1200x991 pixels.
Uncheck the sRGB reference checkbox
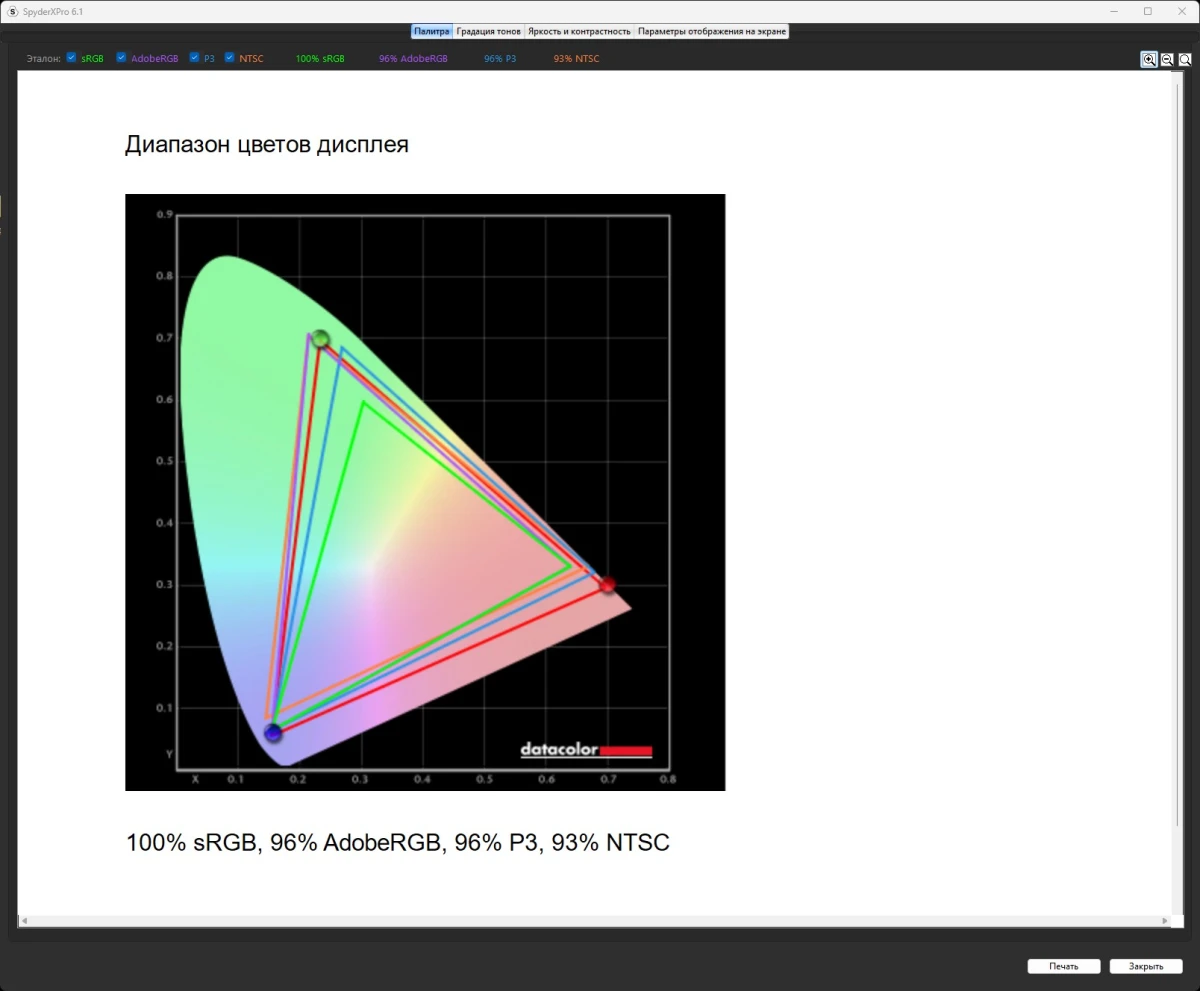point(71,58)
